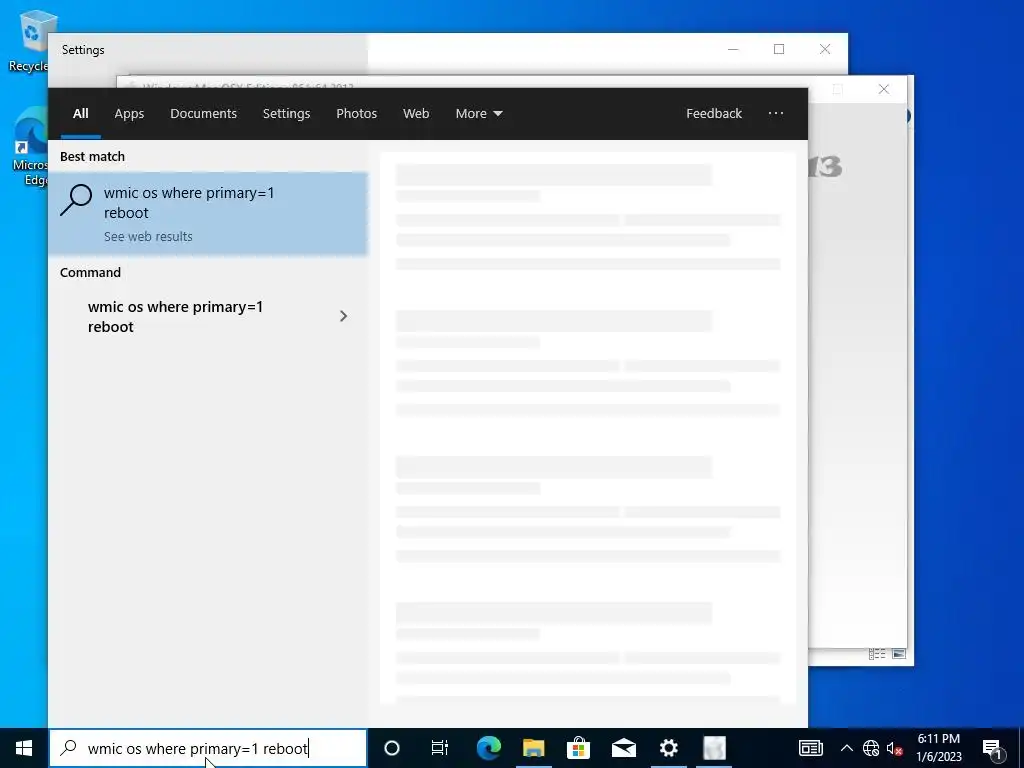Screen dimensions: 1024x768
Task: Switch to the last running app icon in the taskbar
Action: [x=714, y=748]
